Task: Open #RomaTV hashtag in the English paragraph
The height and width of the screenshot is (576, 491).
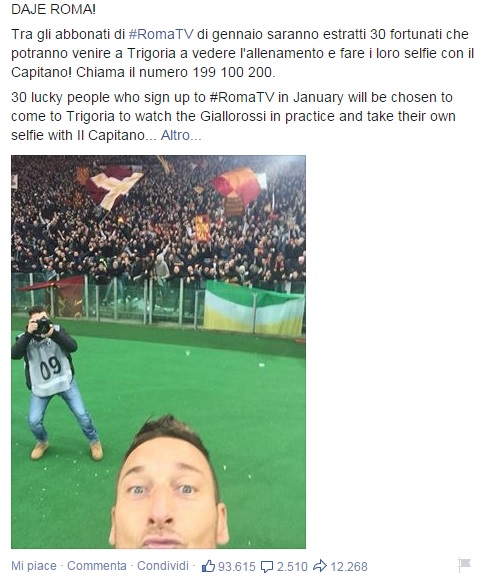Action: coord(242,97)
